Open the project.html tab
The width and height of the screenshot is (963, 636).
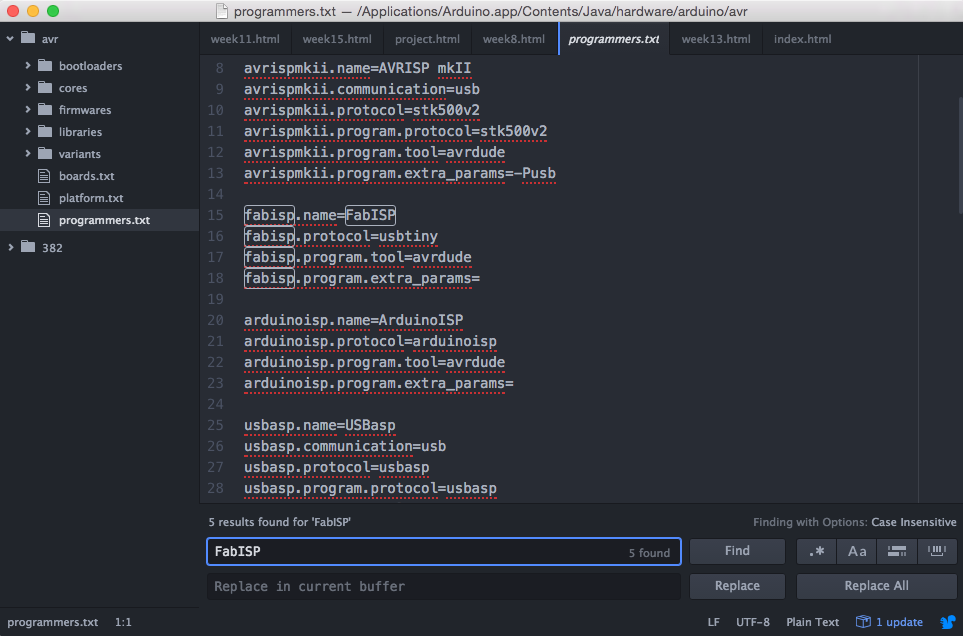click(x=427, y=39)
